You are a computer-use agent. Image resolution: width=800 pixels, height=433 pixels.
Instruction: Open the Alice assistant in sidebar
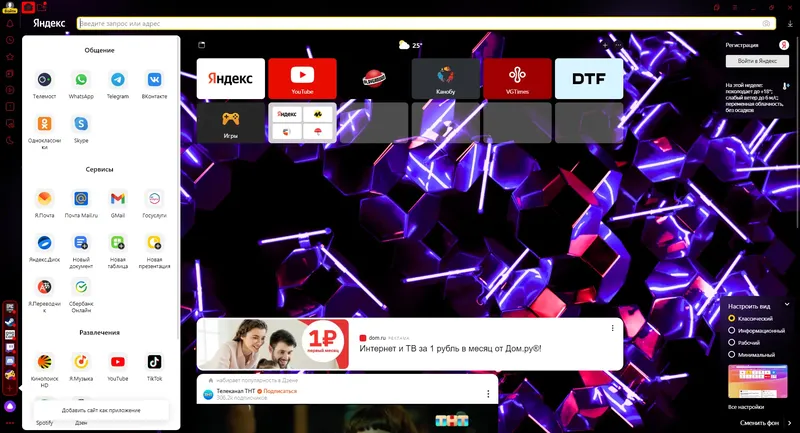10,406
